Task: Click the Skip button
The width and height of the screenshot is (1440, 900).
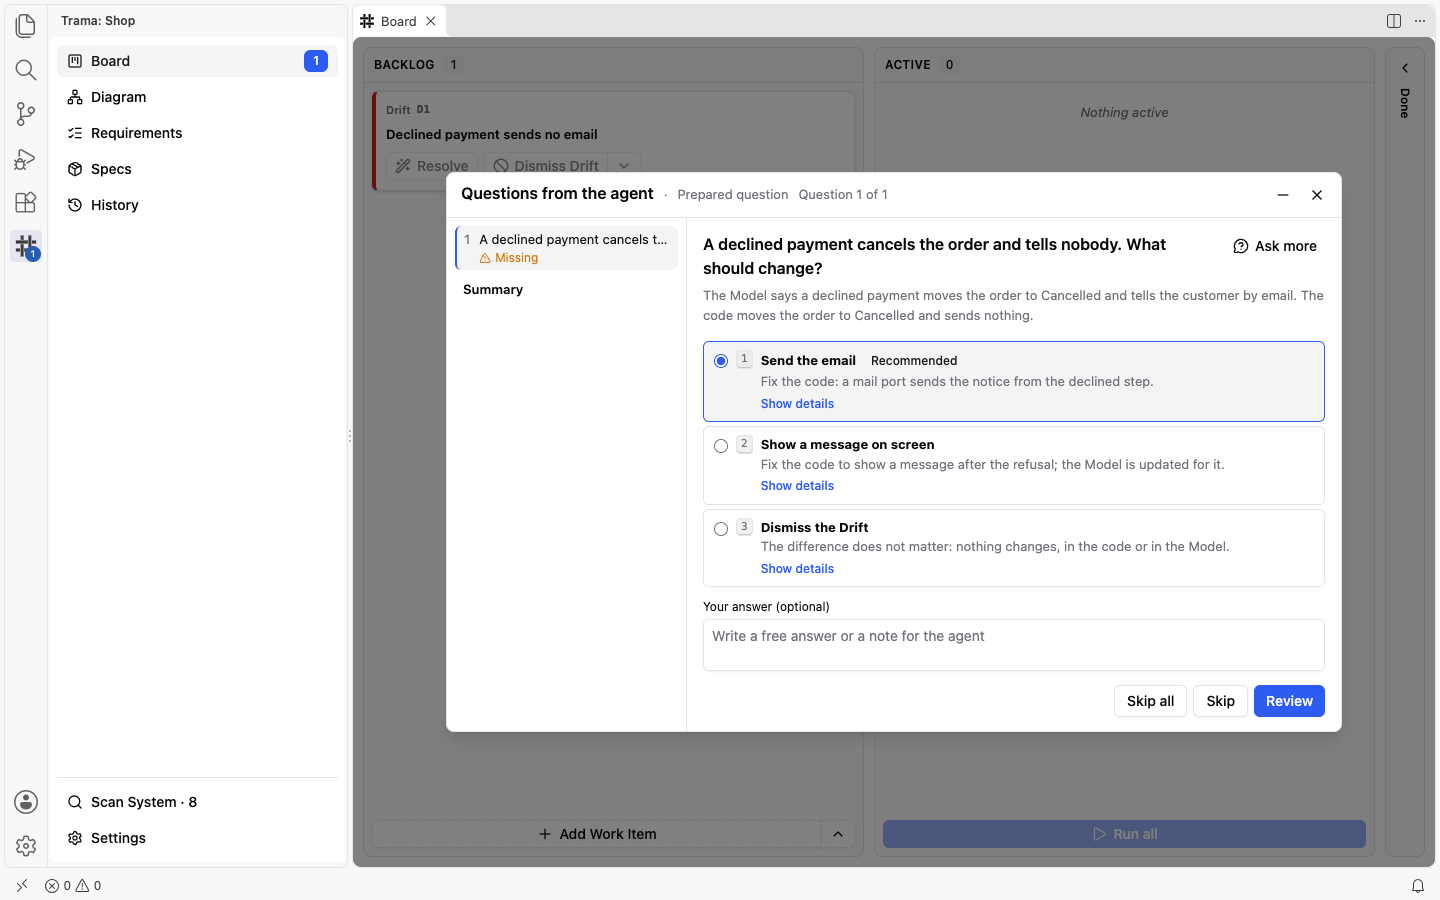Action: tap(1220, 701)
